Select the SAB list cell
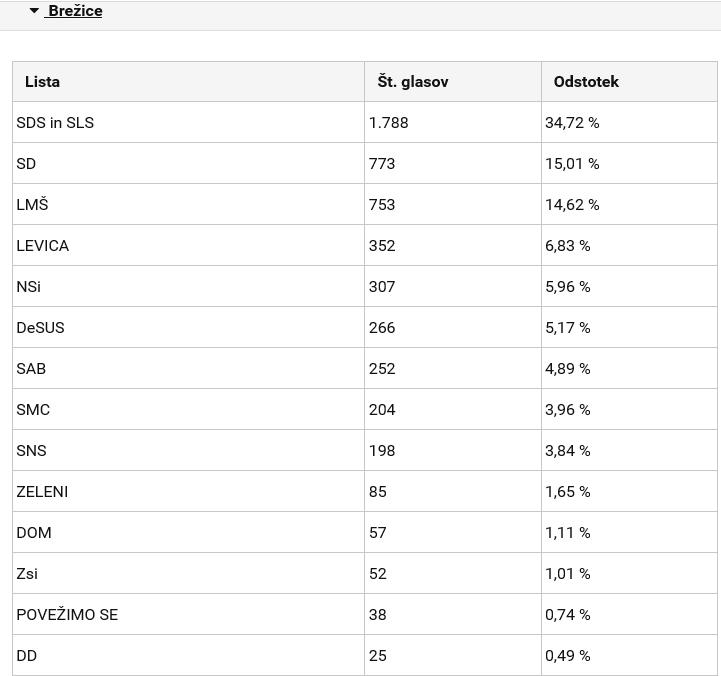This screenshot has width=721, height=676. tap(189, 368)
